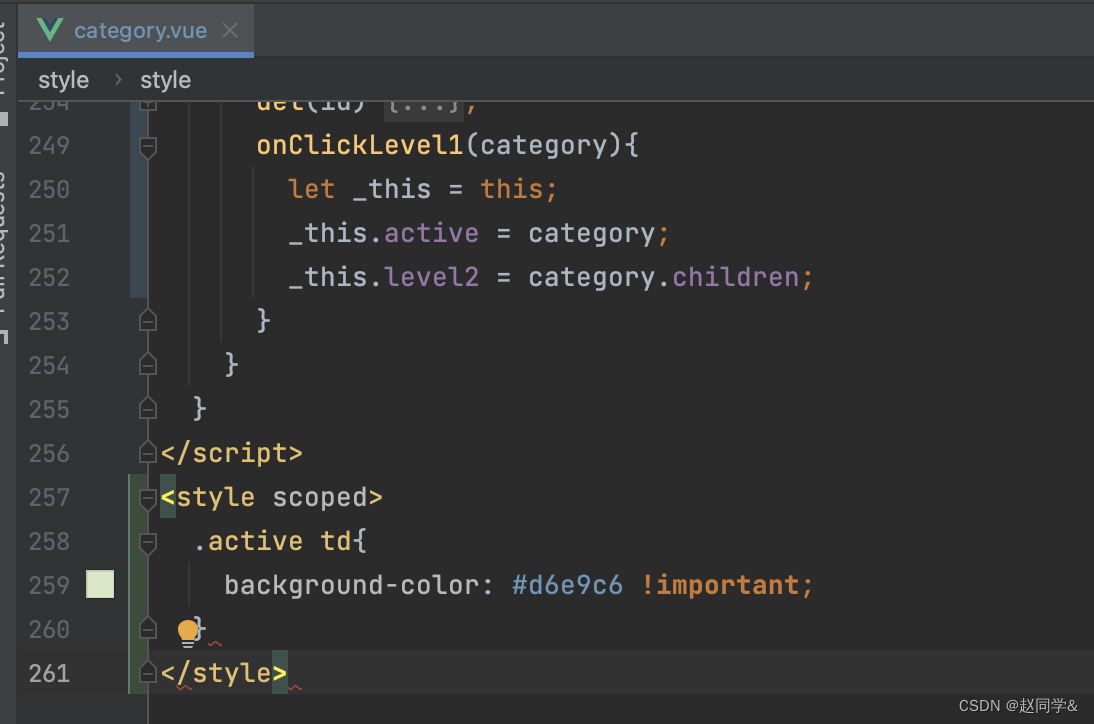The image size is (1094, 724).
Task: Click line number 249 in gutter
Action: coord(49,146)
